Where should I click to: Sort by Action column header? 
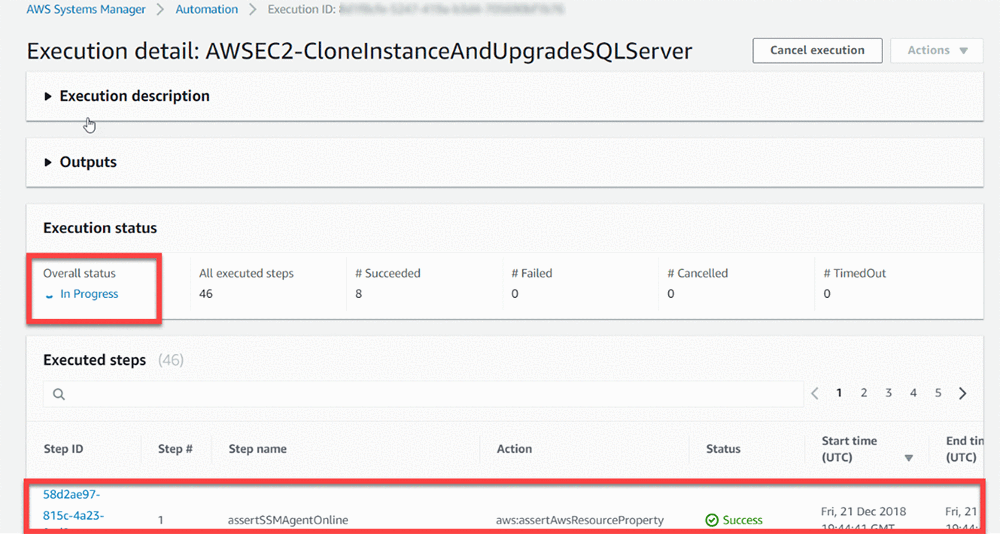pyautogui.click(x=514, y=449)
